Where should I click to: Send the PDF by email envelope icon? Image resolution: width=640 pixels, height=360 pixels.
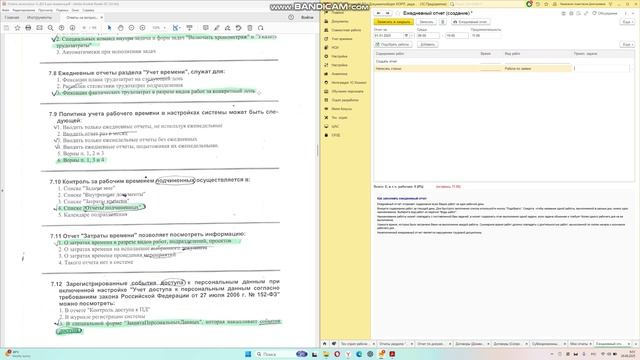pyautogui.click(x=39, y=28)
